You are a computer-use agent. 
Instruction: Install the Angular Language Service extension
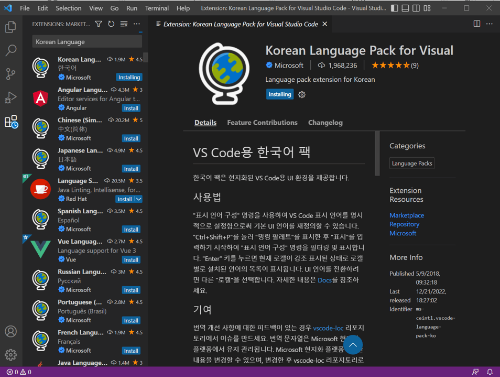[x=131, y=108]
